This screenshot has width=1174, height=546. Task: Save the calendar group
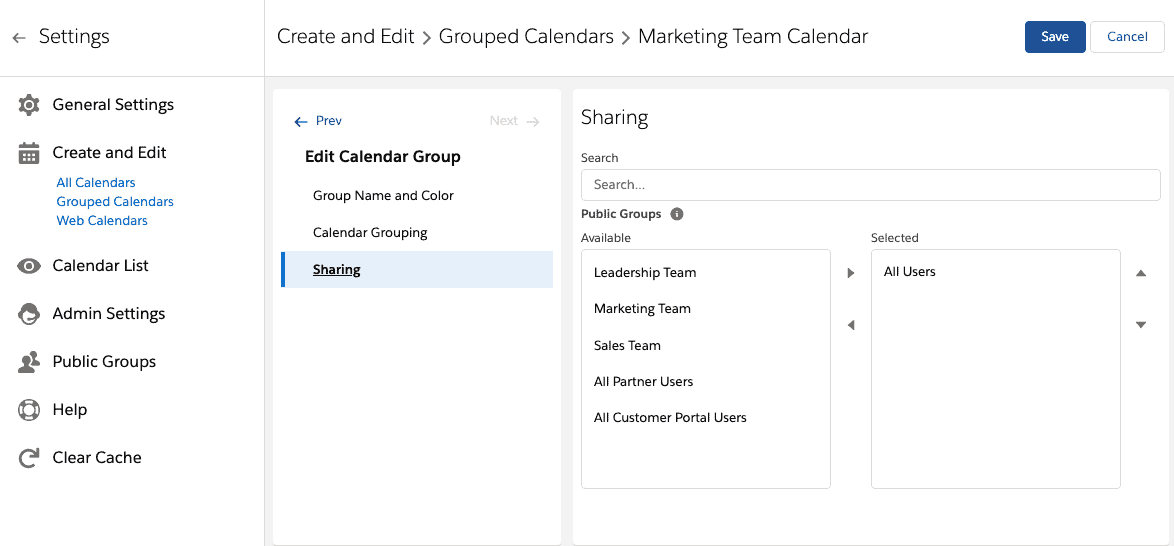(1055, 37)
